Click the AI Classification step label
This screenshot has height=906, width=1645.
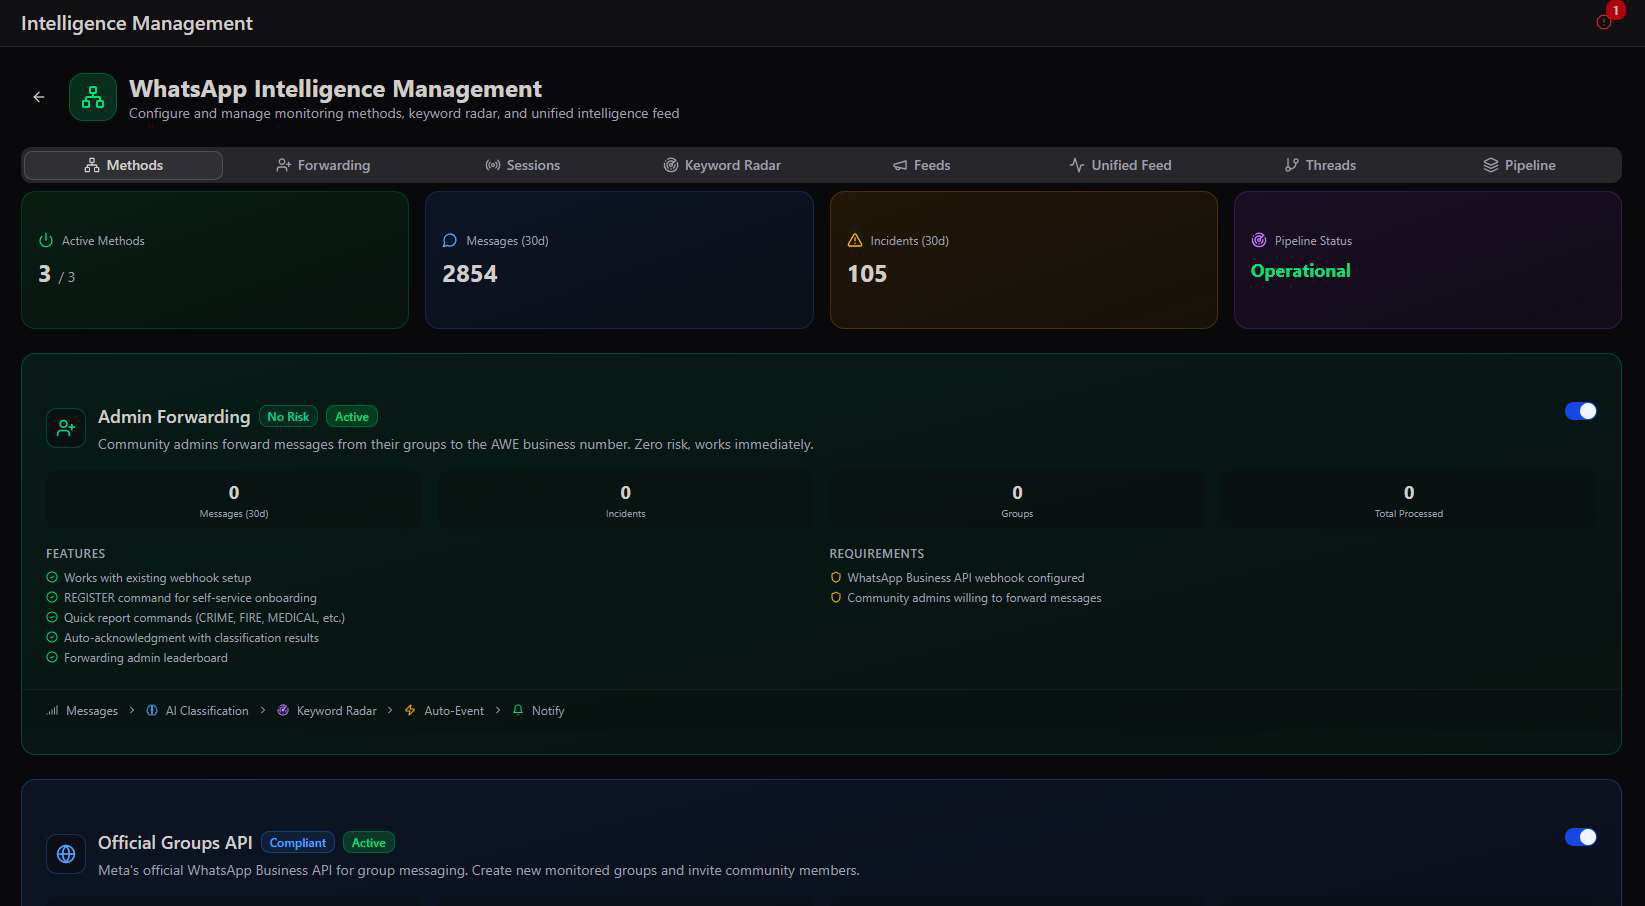[207, 711]
